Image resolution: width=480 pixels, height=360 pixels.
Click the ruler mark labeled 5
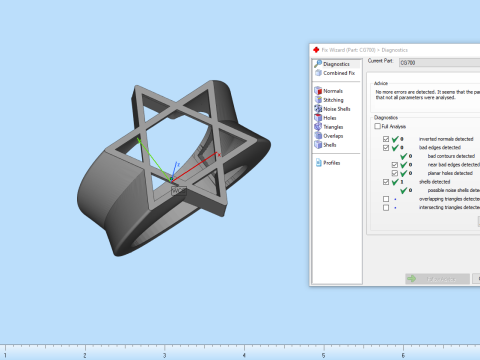(x=323, y=356)
